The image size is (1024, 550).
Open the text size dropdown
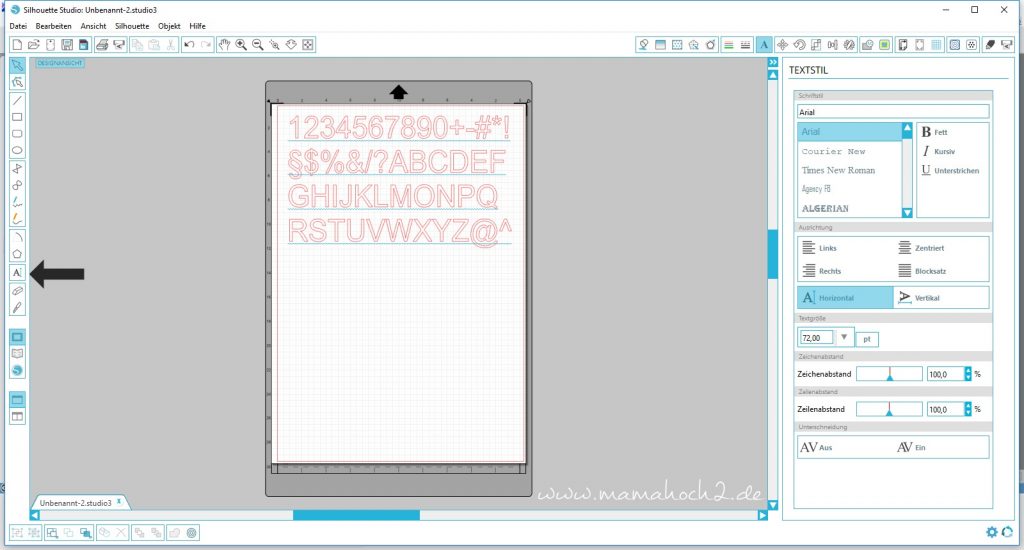pos(844,337)
